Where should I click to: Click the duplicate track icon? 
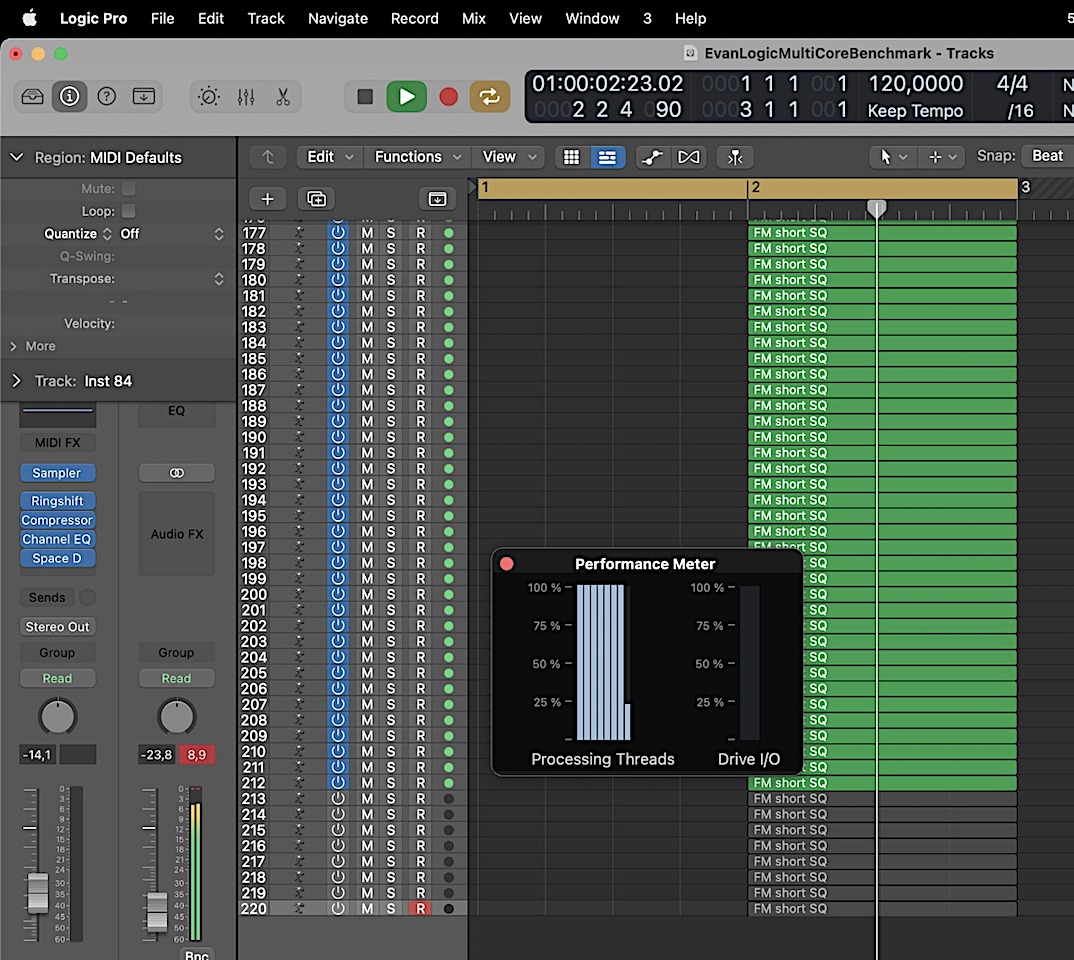pyautogui.click(x=316, y=199)
